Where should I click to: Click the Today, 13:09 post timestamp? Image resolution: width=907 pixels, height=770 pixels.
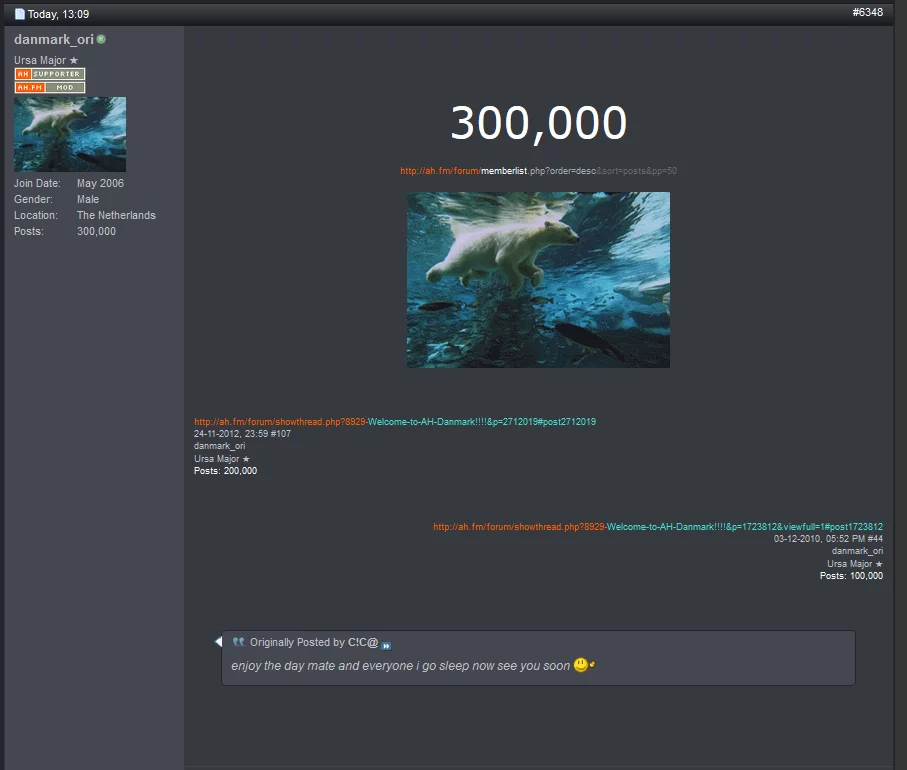(59, 14)
